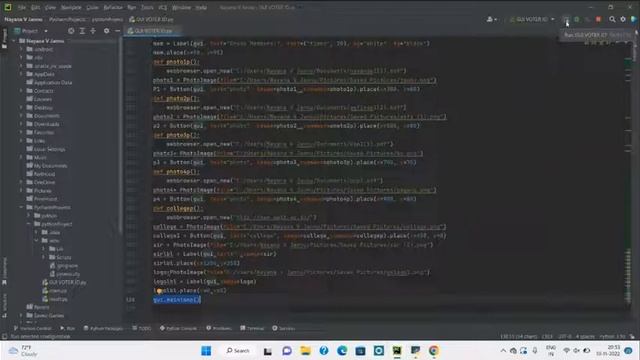Open the Navigate menu
This screenshot has width=640, height=360.
pyautogui.click(x=71, y=7)
